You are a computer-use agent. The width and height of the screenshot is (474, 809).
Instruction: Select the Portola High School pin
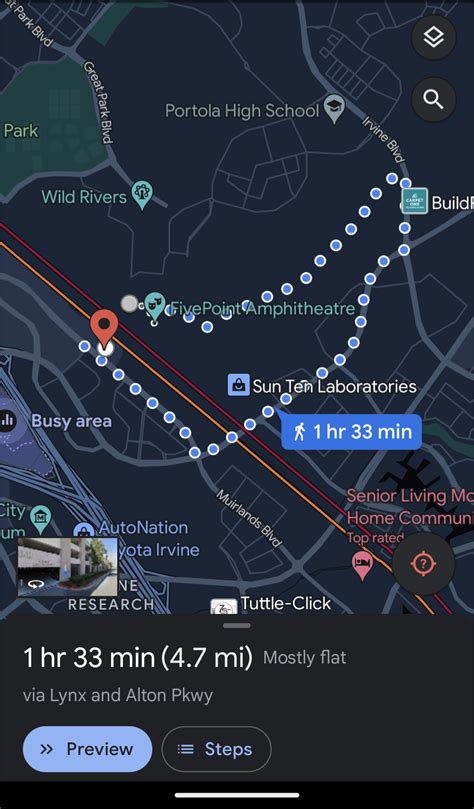(x=334, y=109)
